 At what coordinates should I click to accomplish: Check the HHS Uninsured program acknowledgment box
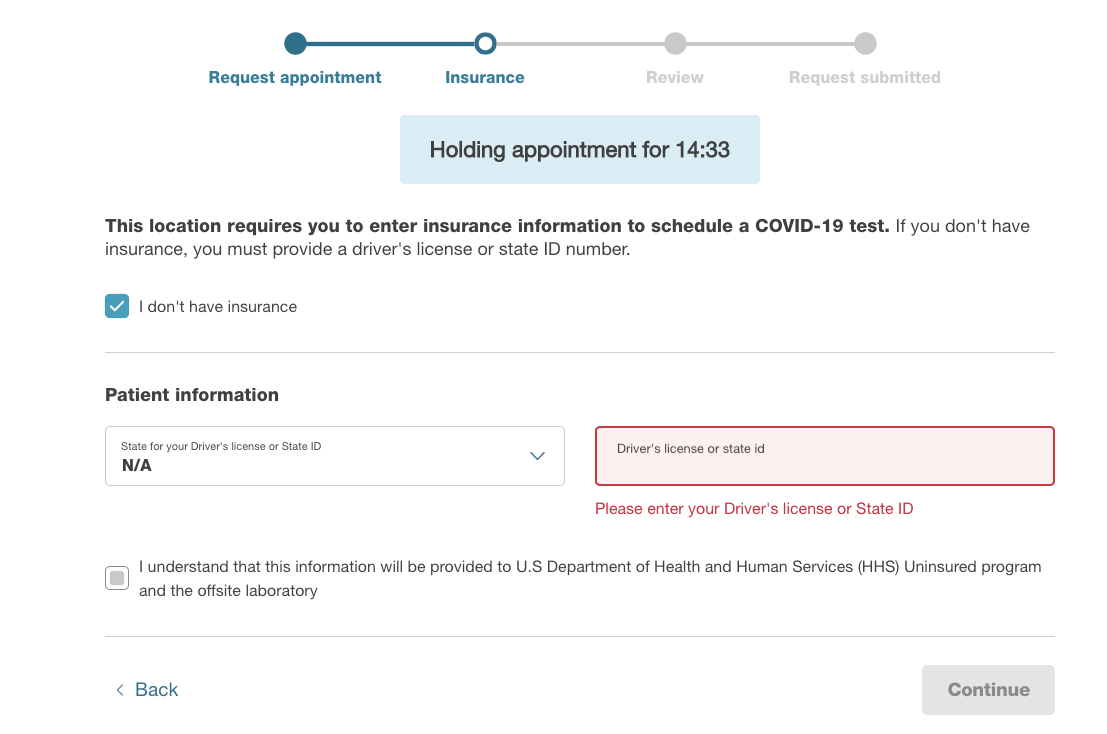[x=117, y=578]
